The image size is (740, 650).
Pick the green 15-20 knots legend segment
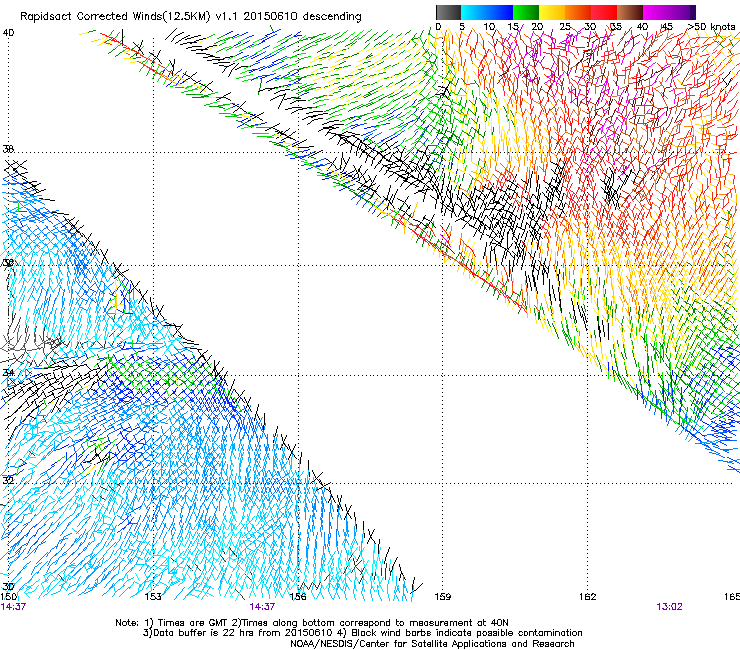pos(526,12)
